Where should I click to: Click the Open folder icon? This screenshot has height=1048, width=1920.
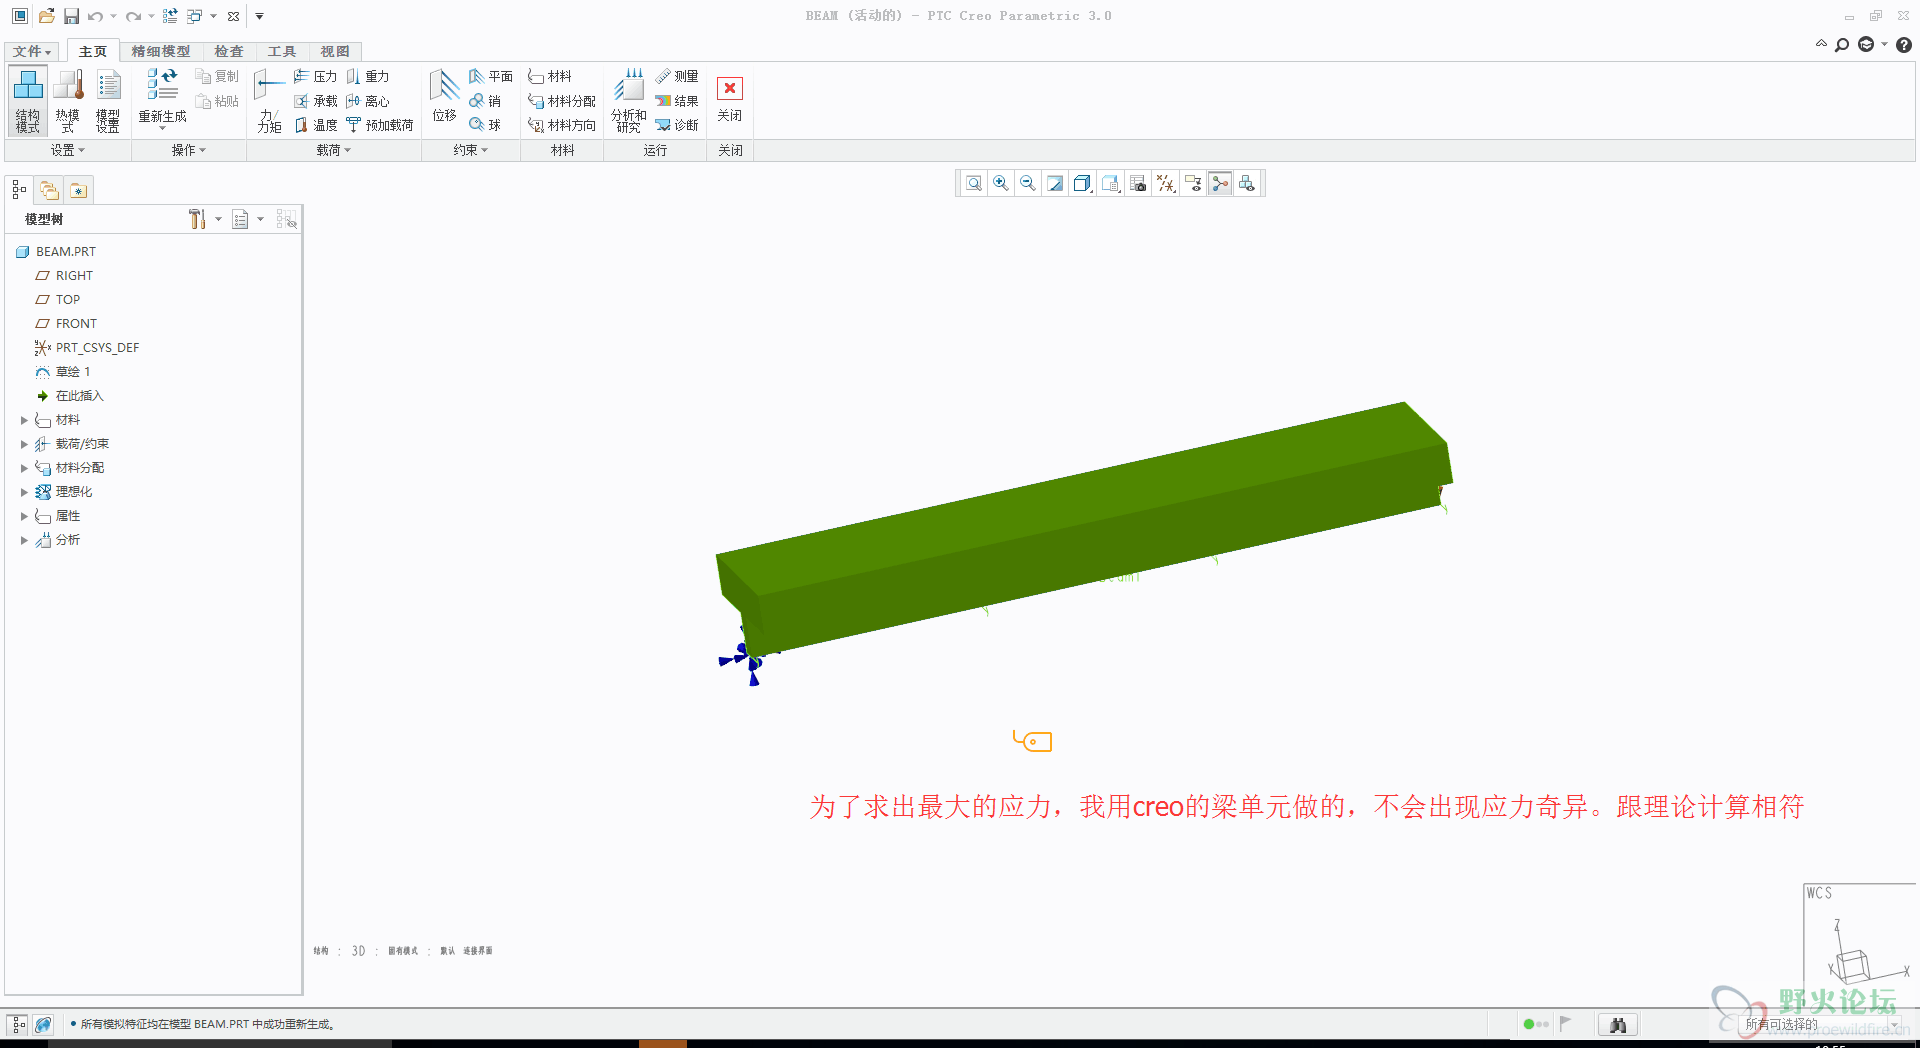[46, 16]
